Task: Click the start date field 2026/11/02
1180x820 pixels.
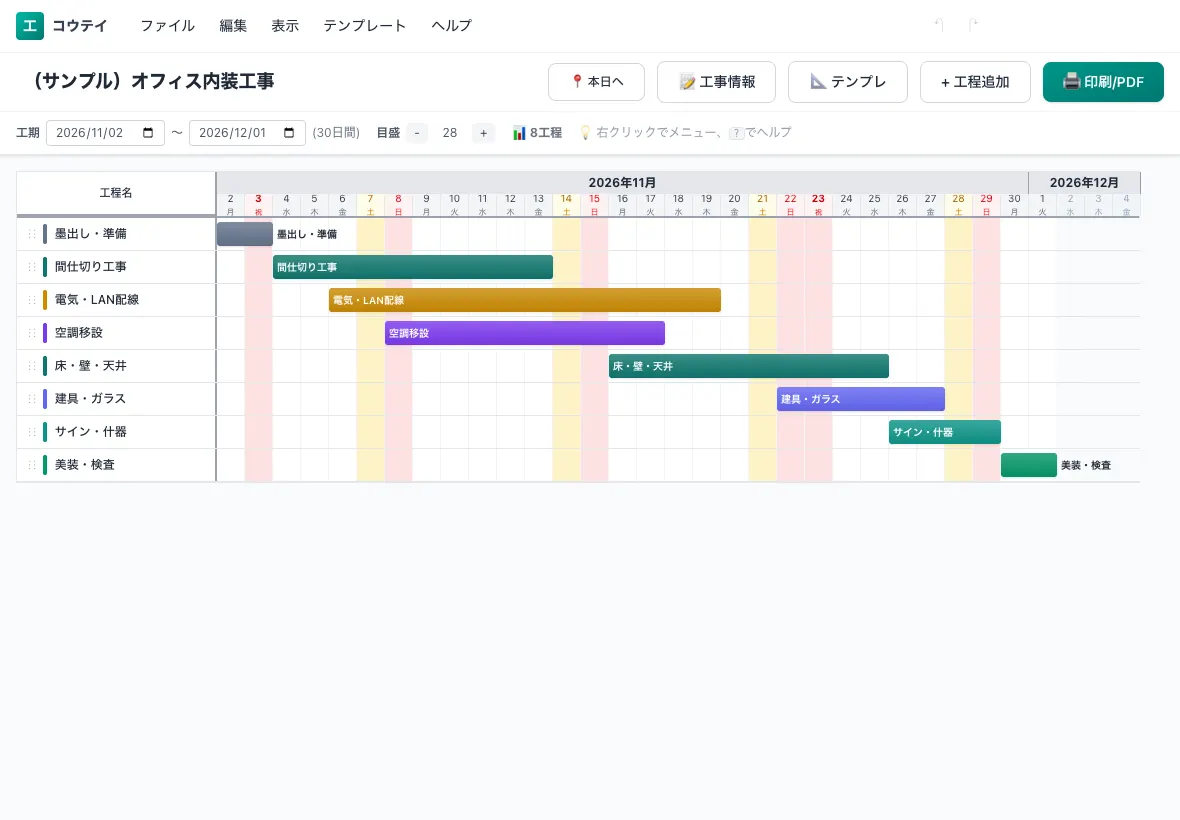Action: click(x=105, y=133)
